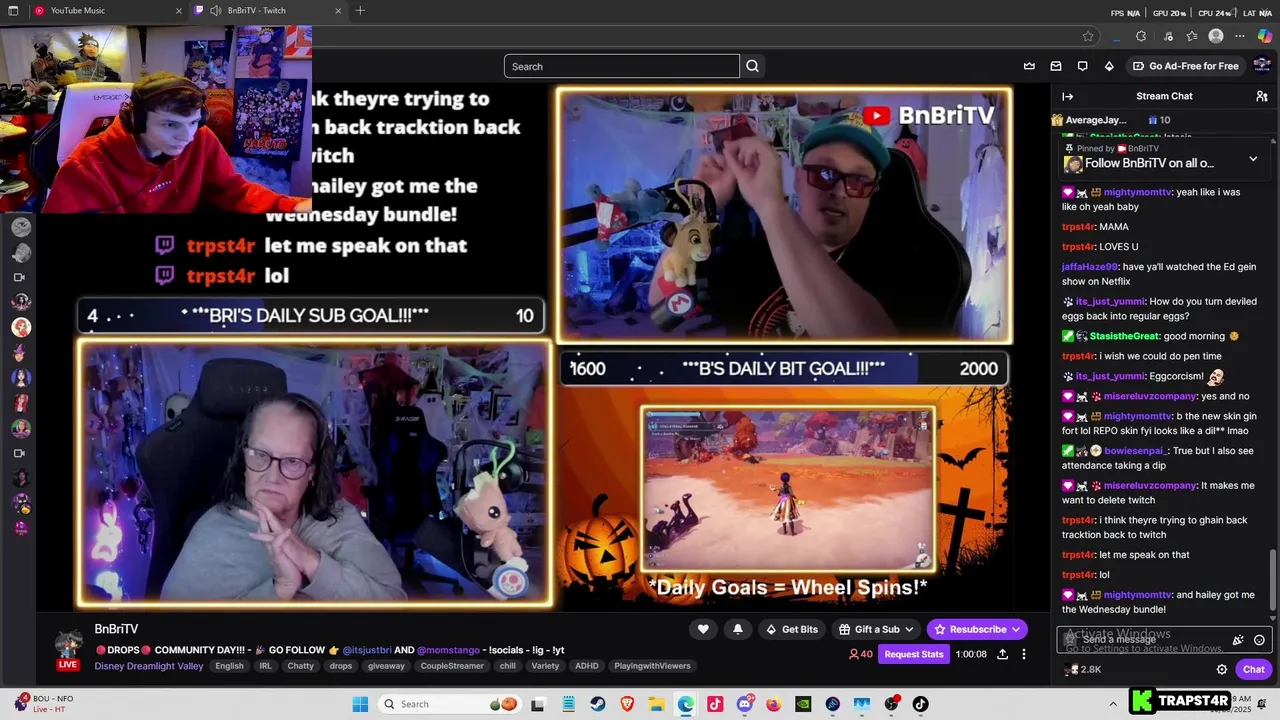Click the Windows Start button

[360, 704]
